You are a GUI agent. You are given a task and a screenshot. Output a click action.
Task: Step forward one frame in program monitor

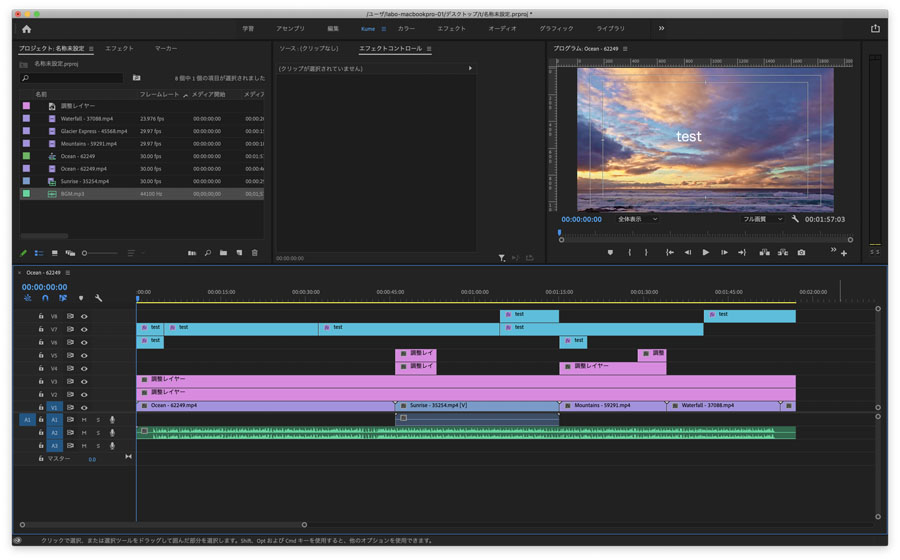(x=724, y=252)
